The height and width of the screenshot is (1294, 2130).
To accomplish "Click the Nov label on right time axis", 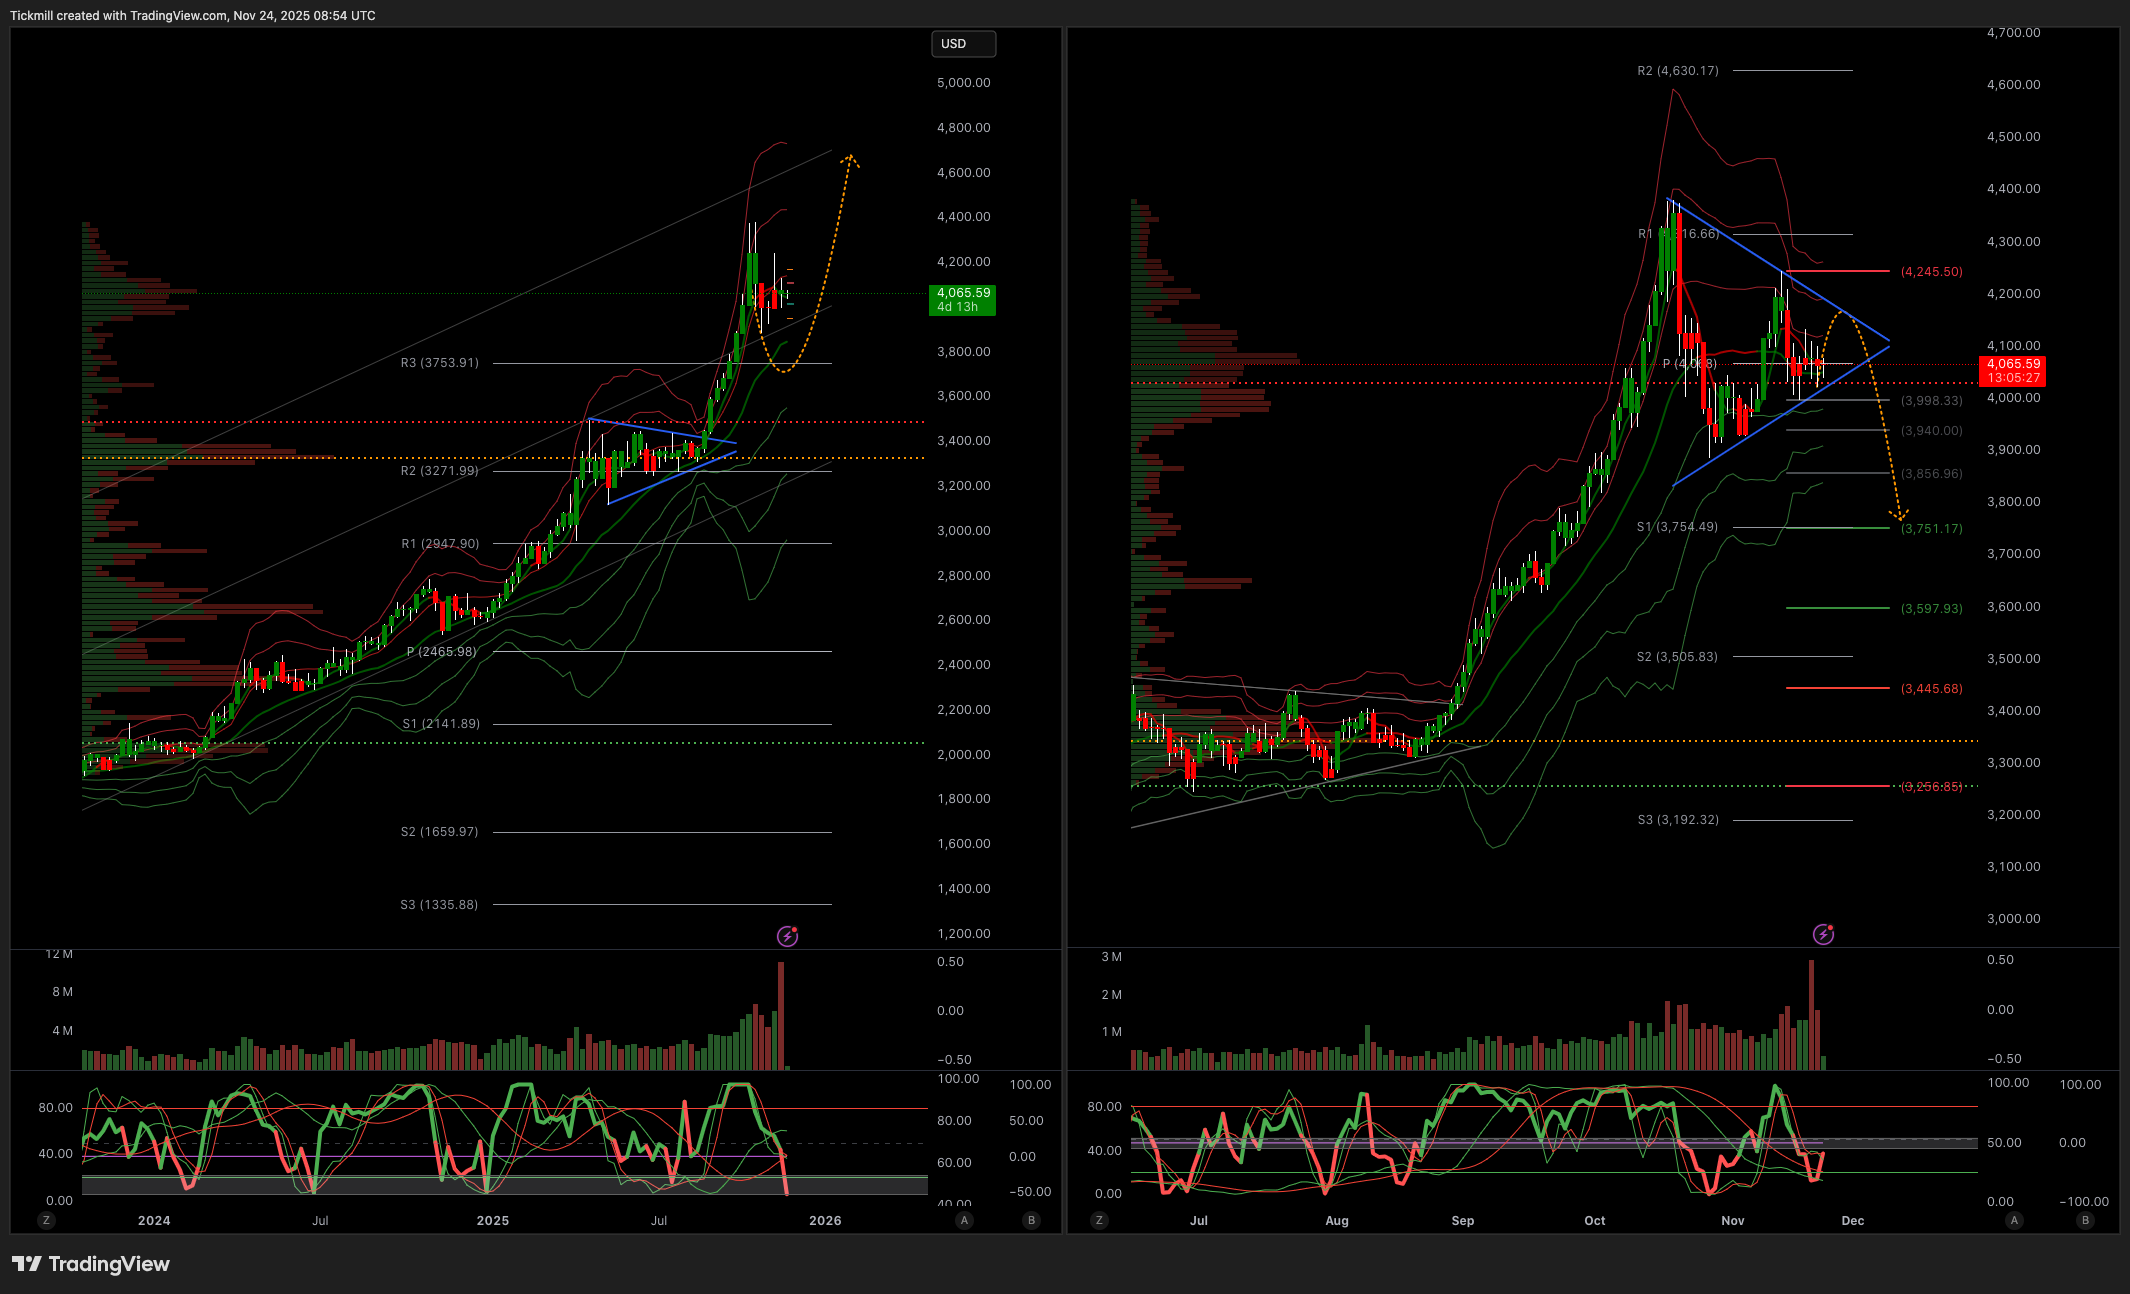I will point(1732,1221).
